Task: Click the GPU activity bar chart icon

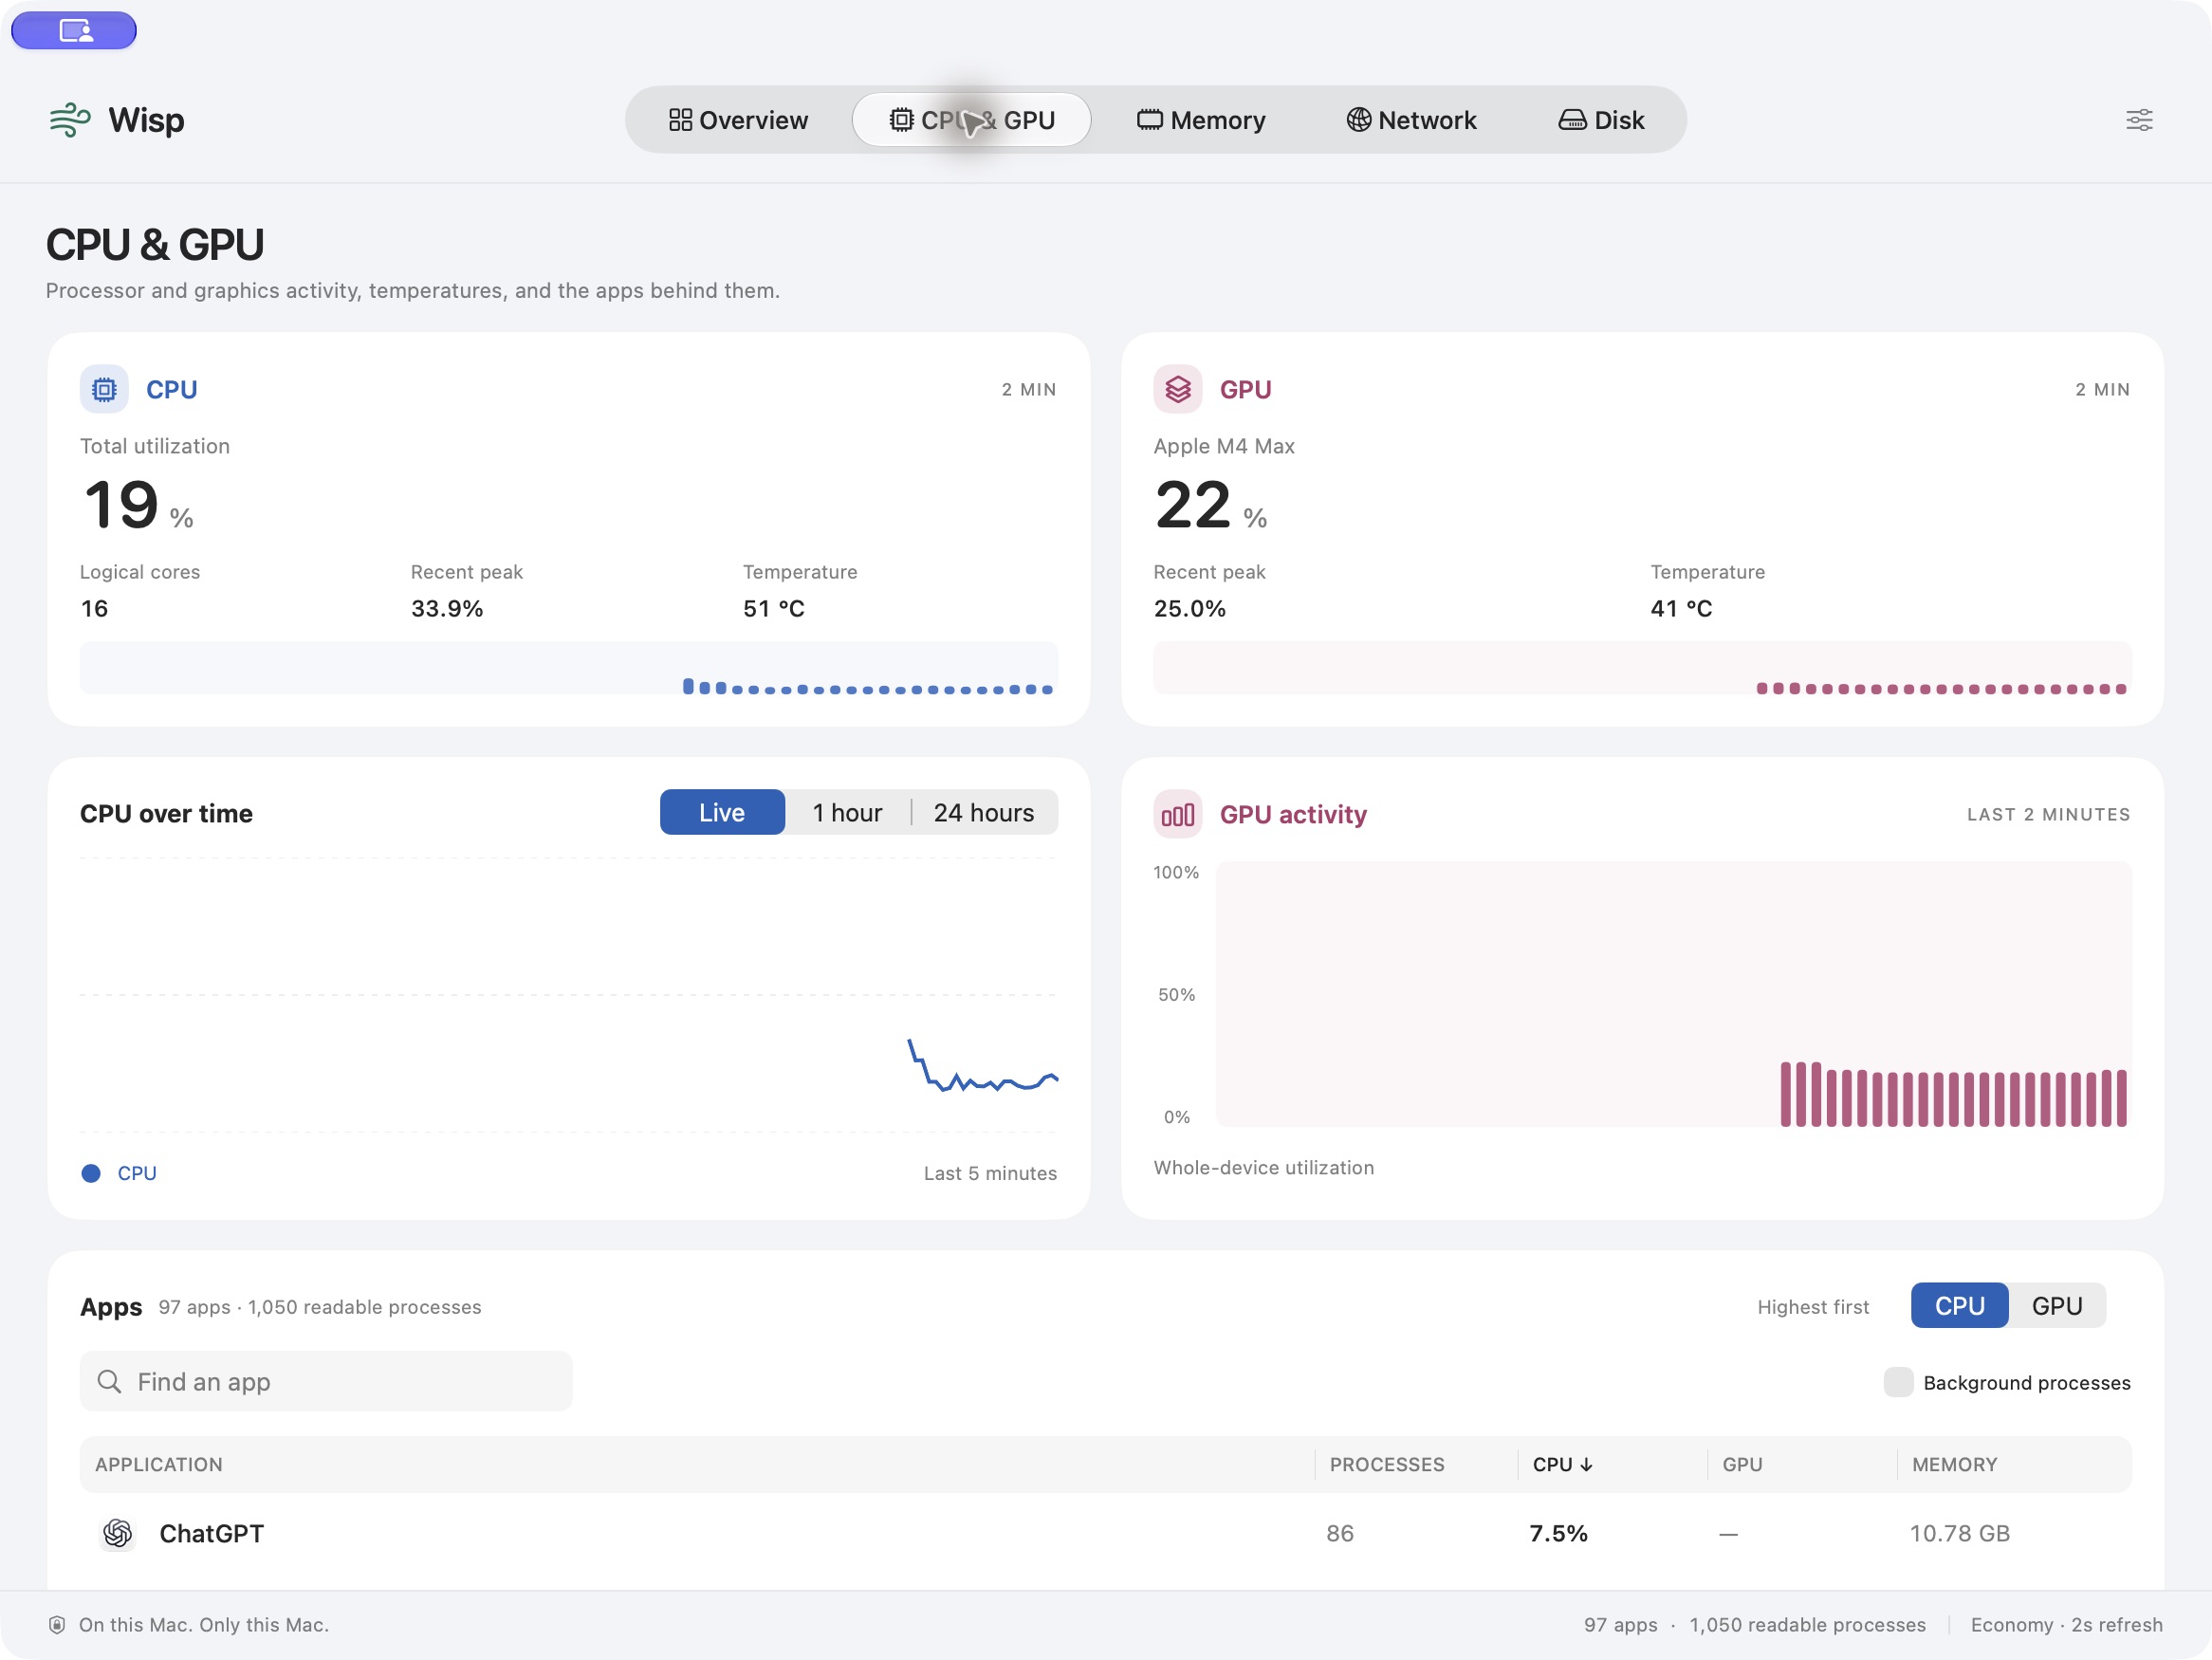Action: (x=1177, y=814)
